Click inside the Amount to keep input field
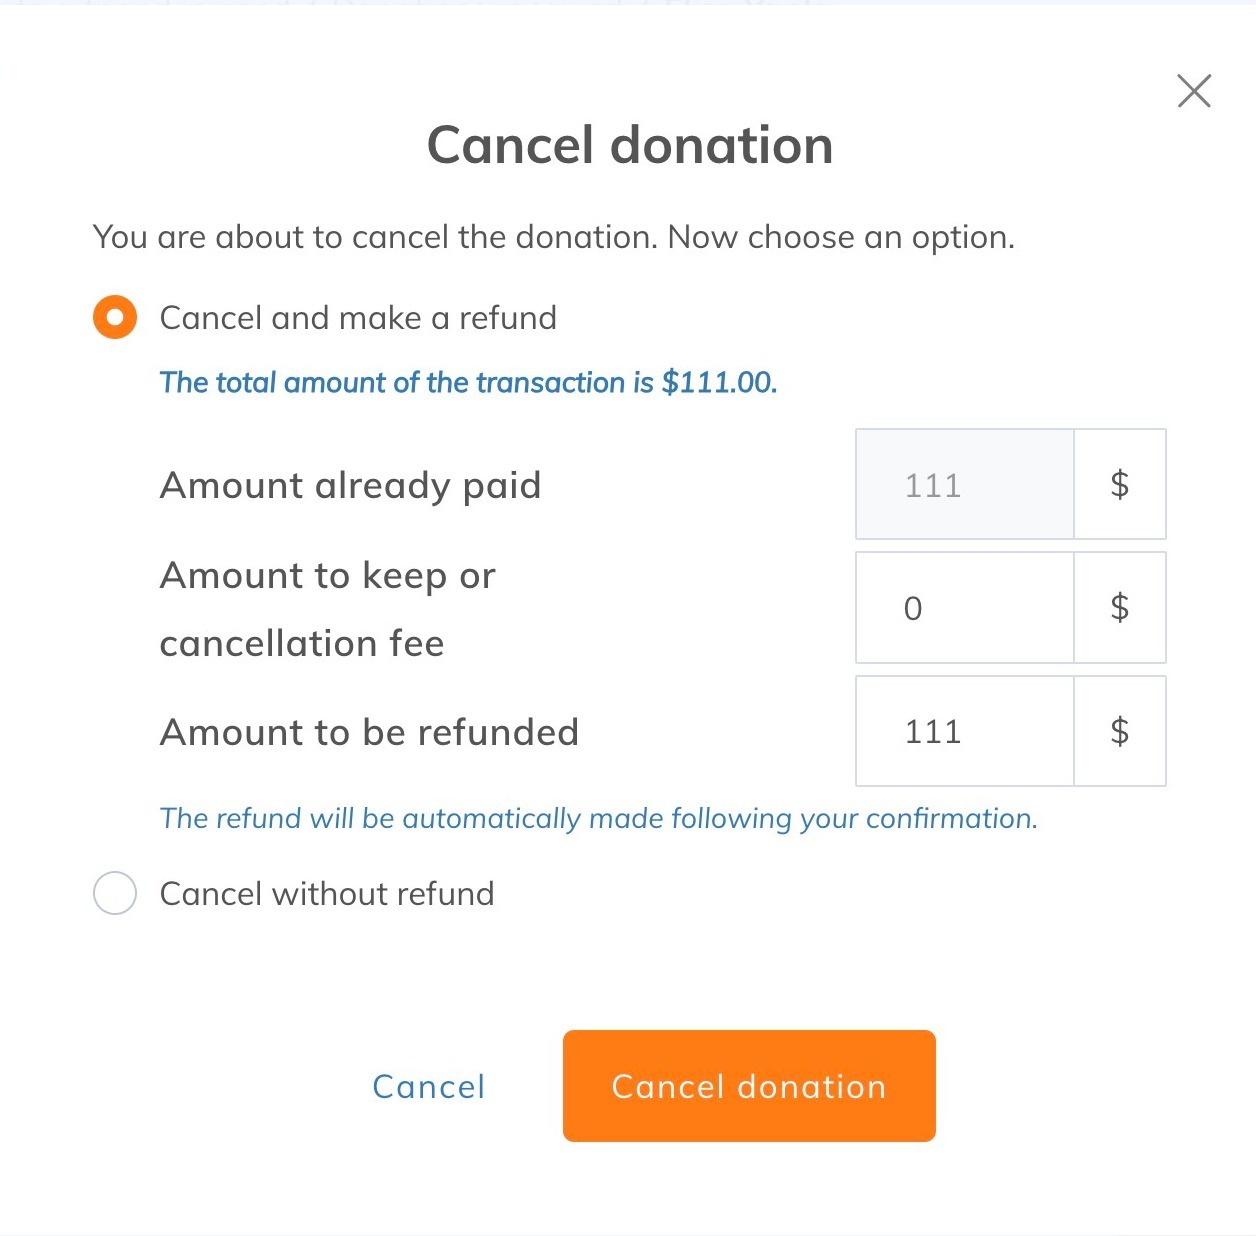The image size is (1256, 1236). pos(963,608)
